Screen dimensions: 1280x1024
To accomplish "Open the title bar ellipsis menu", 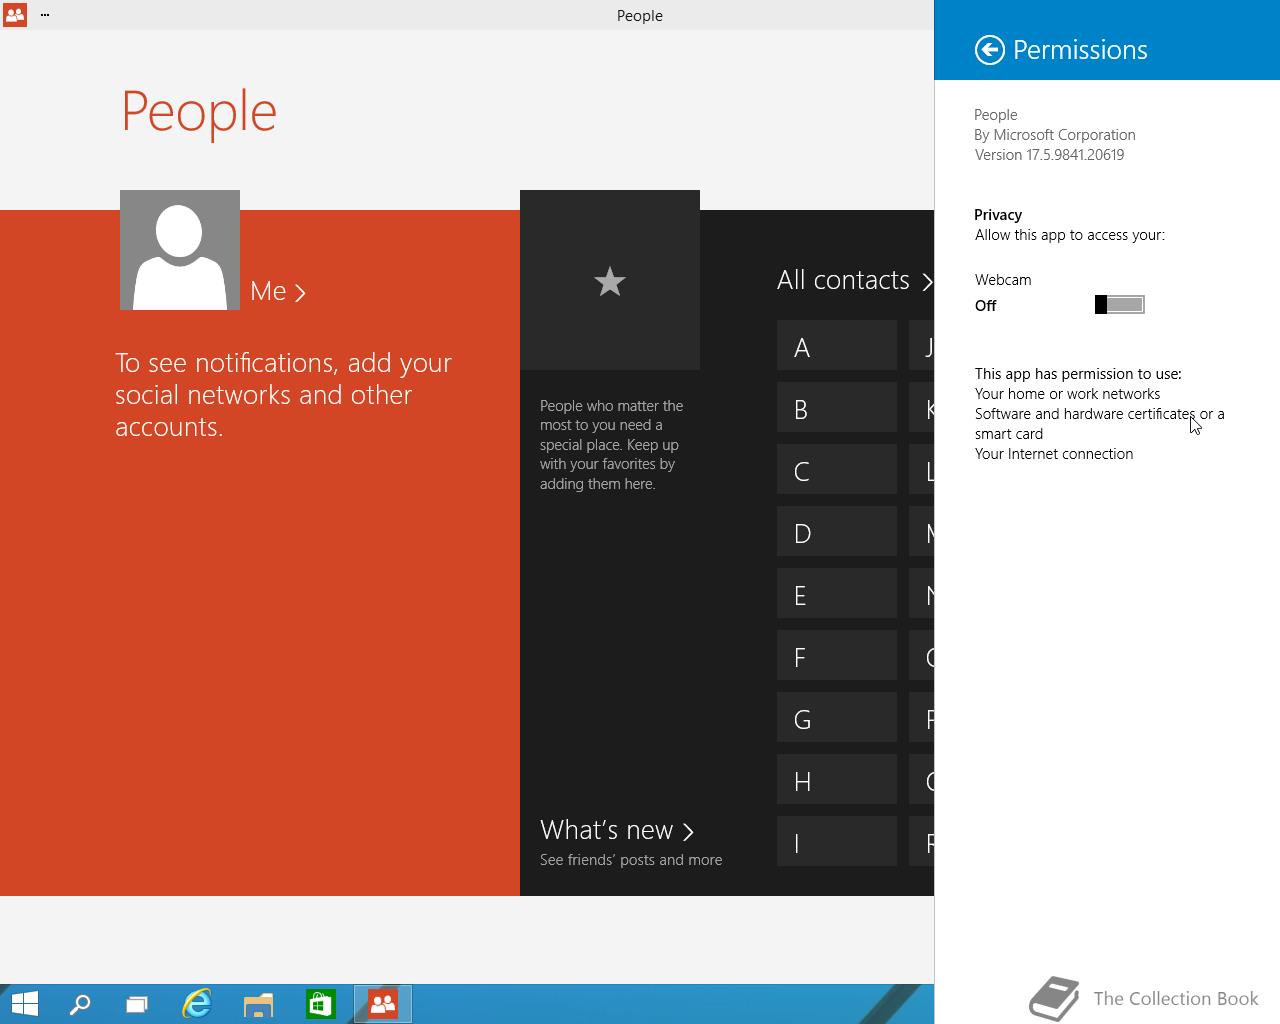I will [45, 15].
